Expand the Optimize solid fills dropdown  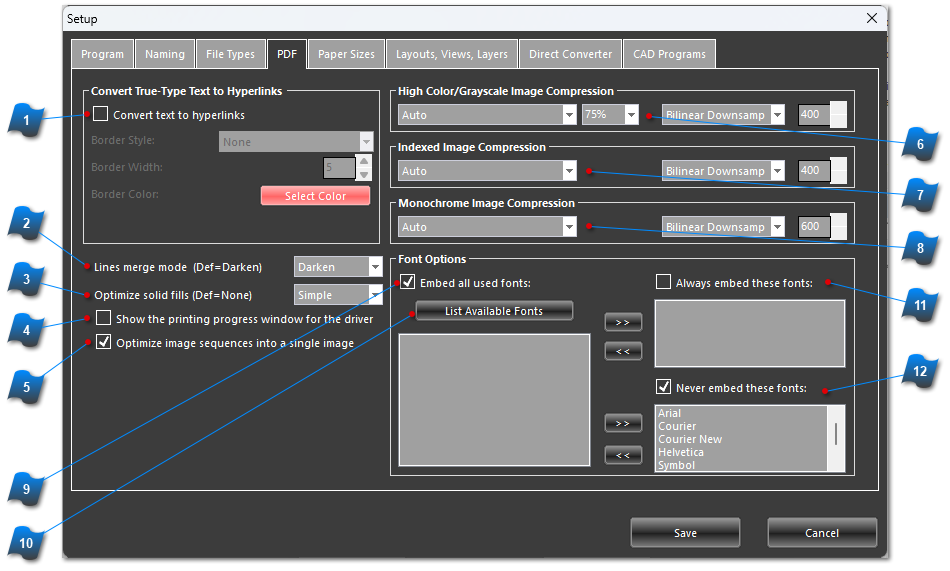[x=375, y=295]
